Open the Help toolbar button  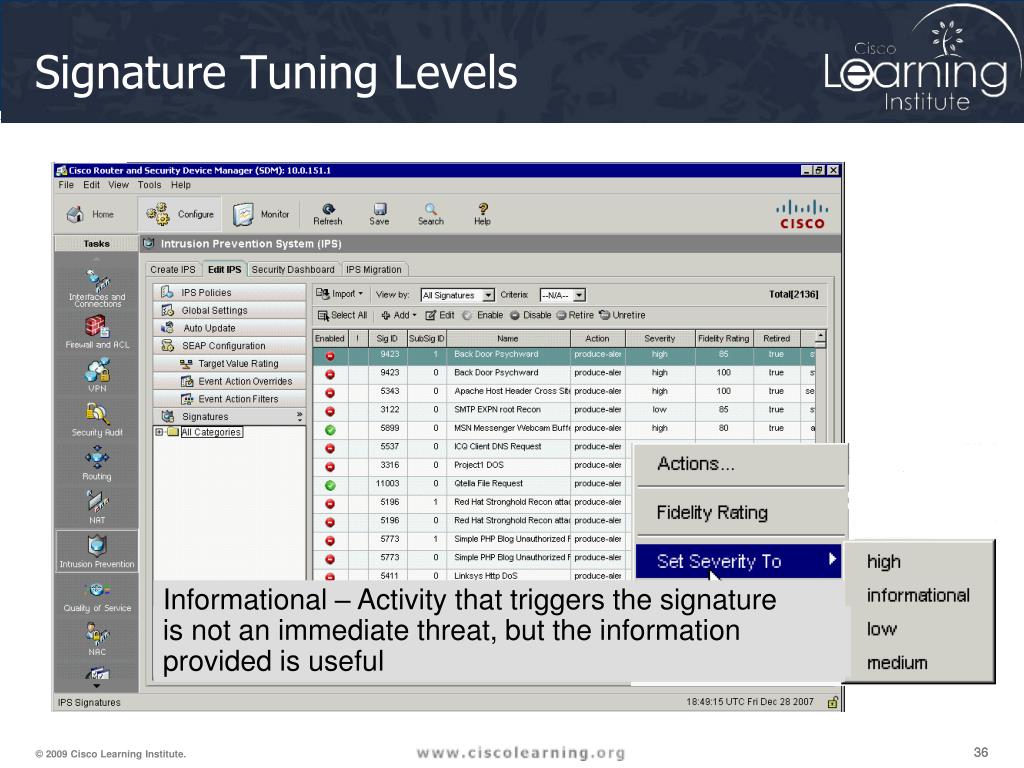483,214
